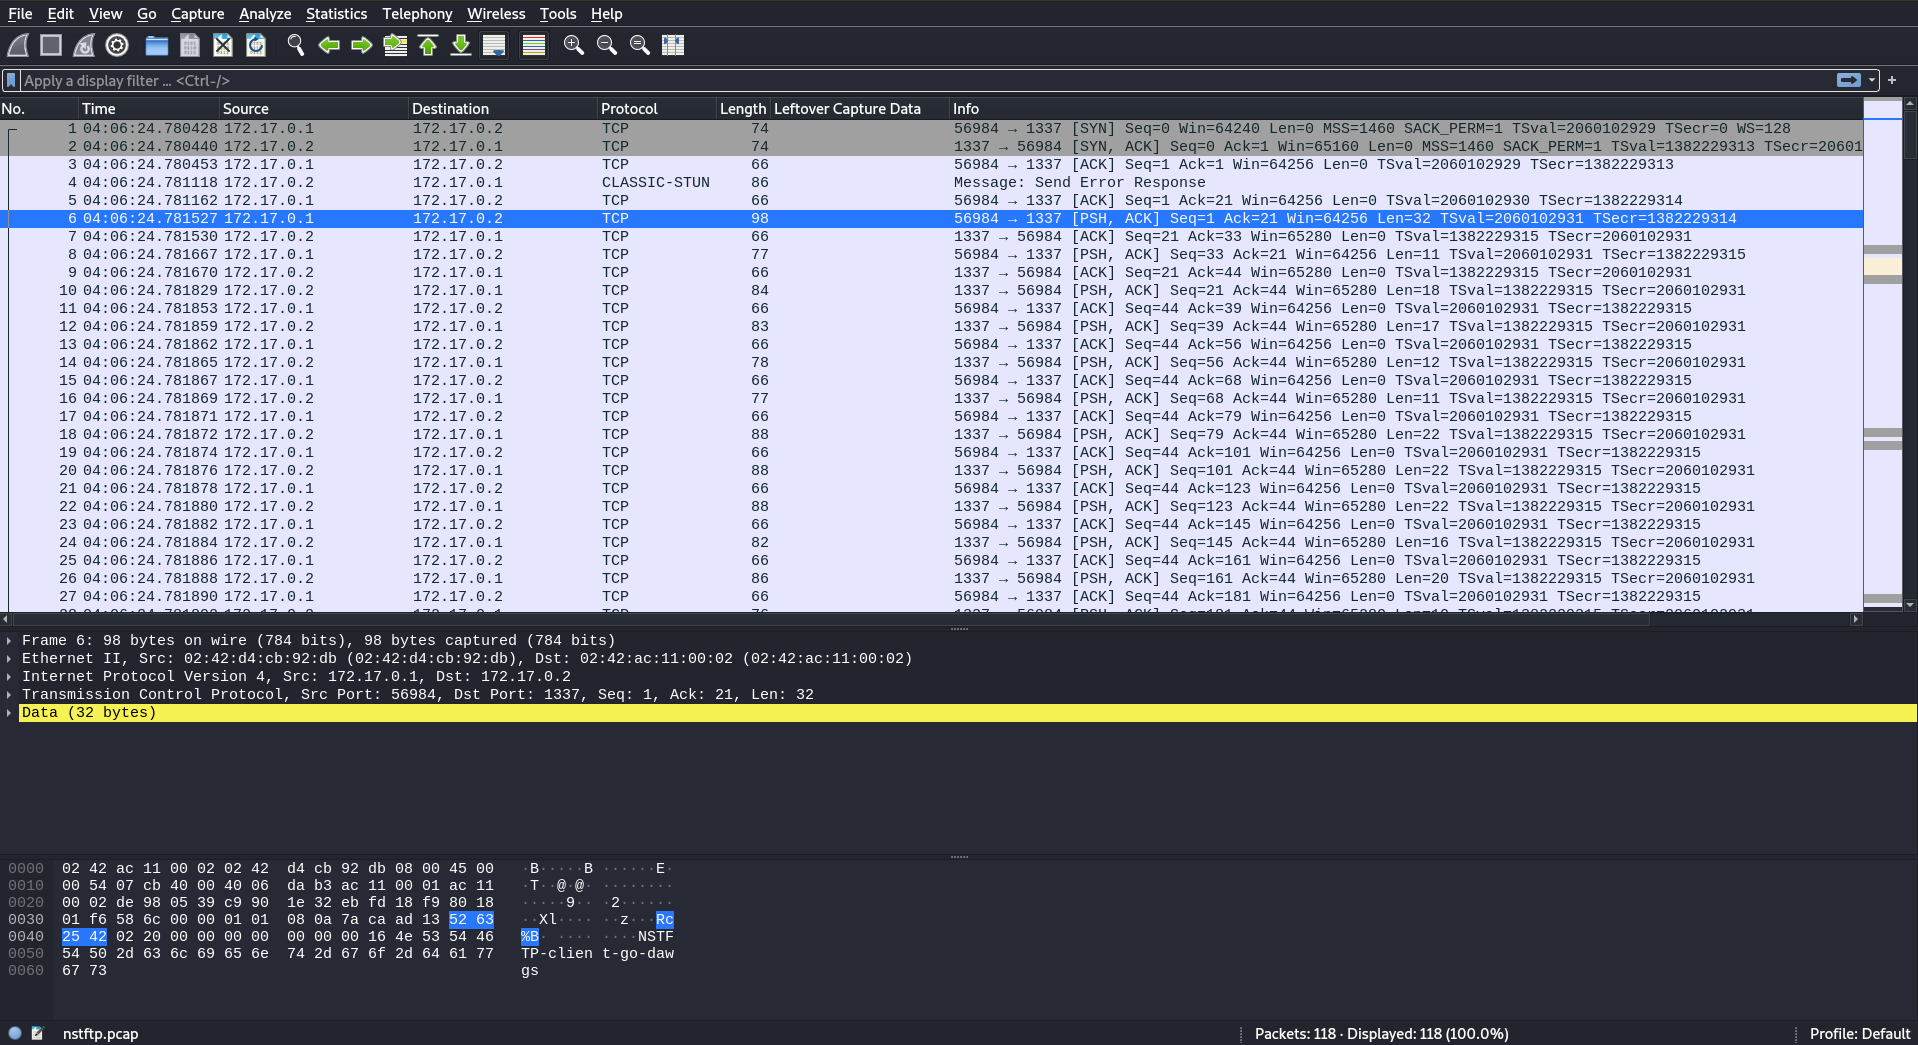Apply the display filter arrow button
This screenshot has height=1045, width=1918.
click(x=1849, y=80)
